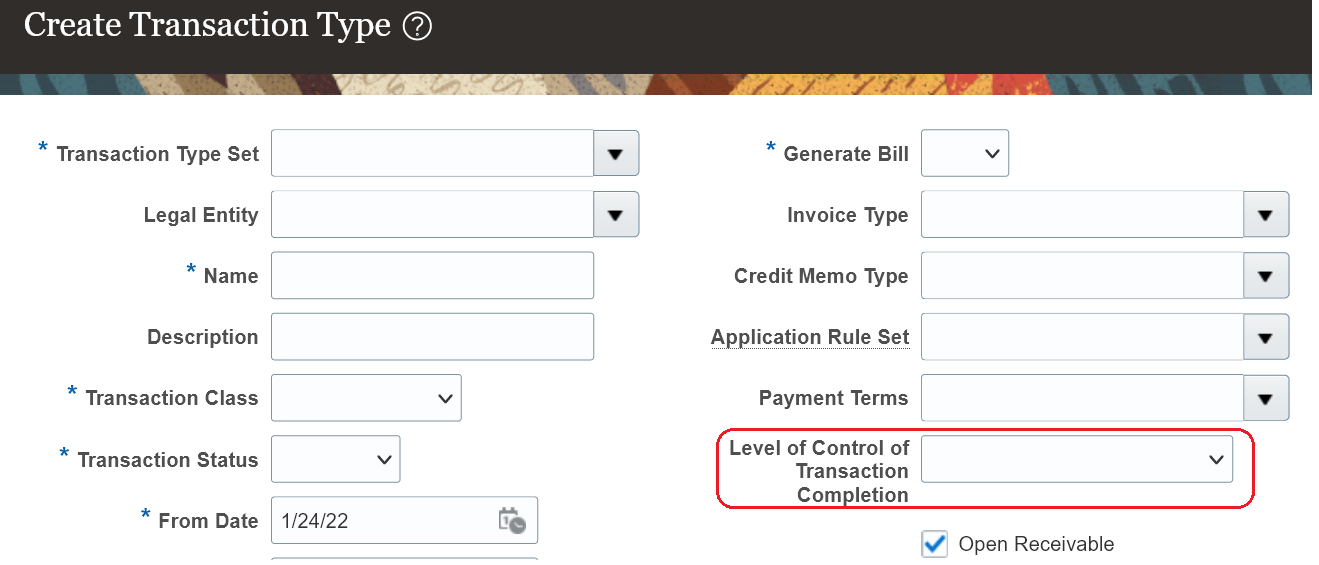Open Level of Control of Transaction Completion dropdown
The height and width of the screenshot is (565, 1319).
[x=1076, y=460]
